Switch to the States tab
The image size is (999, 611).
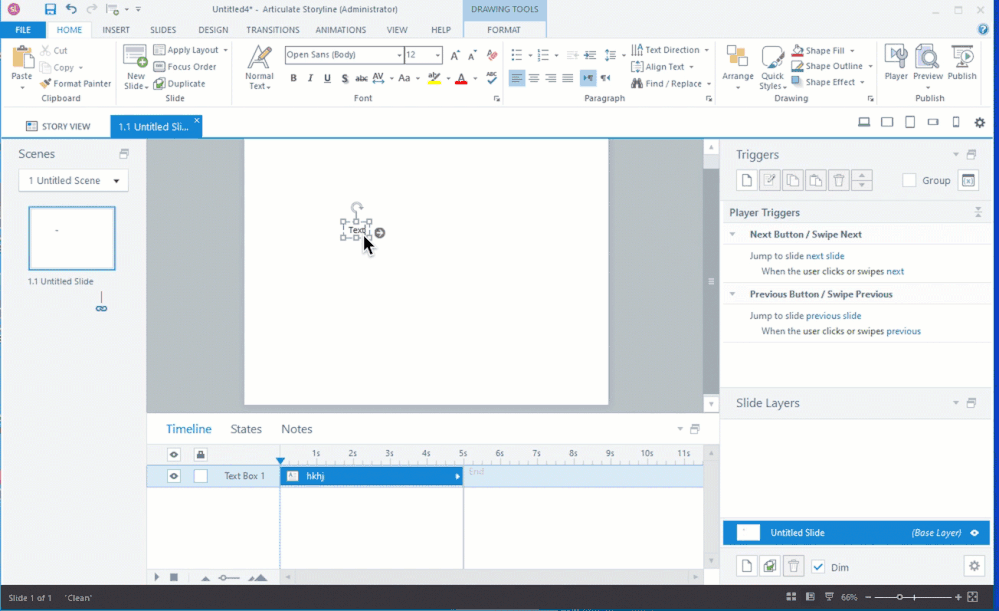(x=246, y=429)
